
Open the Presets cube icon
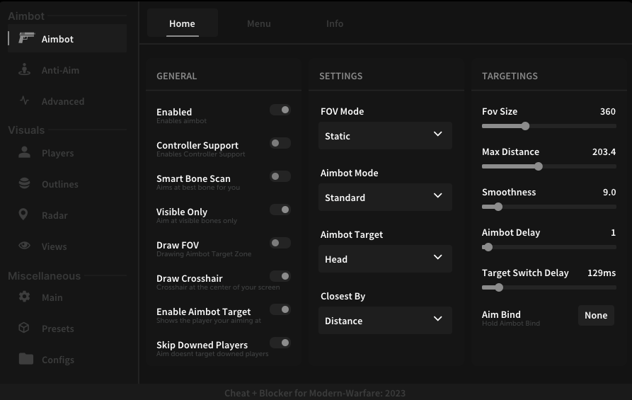(24, 328)
